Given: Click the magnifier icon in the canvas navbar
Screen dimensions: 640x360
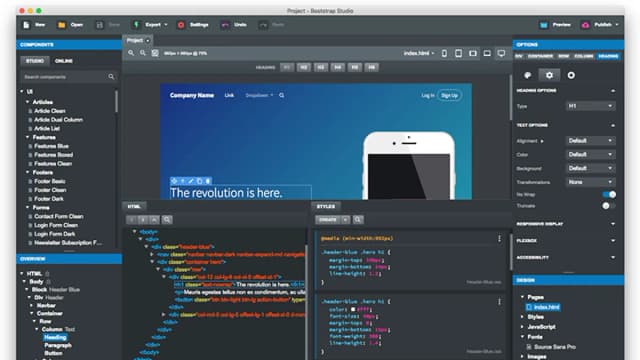Looking at the screenshot, I should pyautogui.click(x=282, y=96).
